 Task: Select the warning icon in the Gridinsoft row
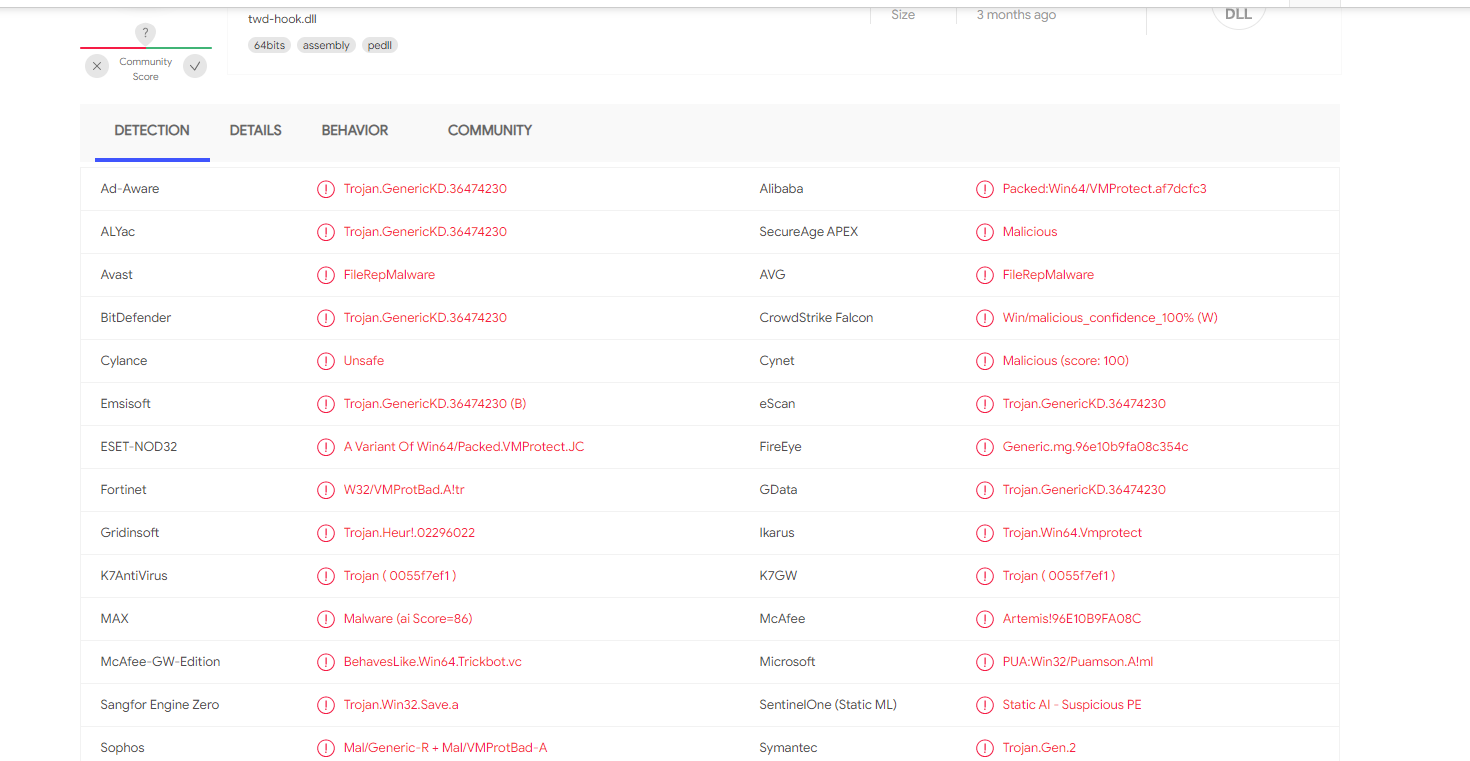pyautogui.click(x=326, y=533)
